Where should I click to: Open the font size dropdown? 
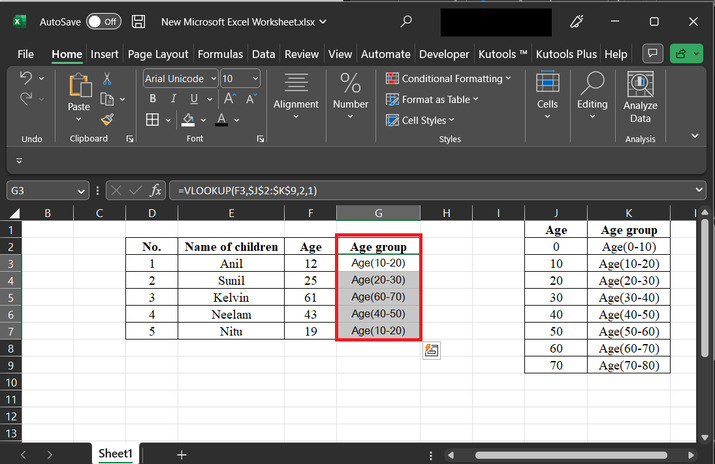[x=255, y=79]
